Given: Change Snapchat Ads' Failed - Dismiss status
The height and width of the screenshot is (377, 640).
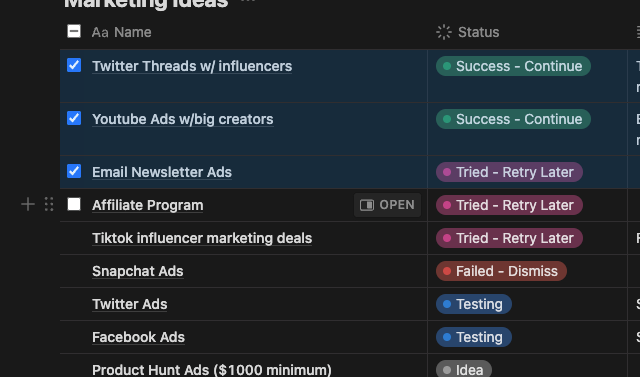Looking at the screenshot, I should click(x=501, y=271).
